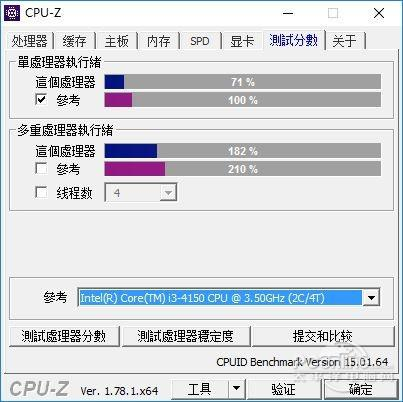The height and width of the screenshot is (402, 403).
Task: Click the 验证 button
Action: pos(283,389)
